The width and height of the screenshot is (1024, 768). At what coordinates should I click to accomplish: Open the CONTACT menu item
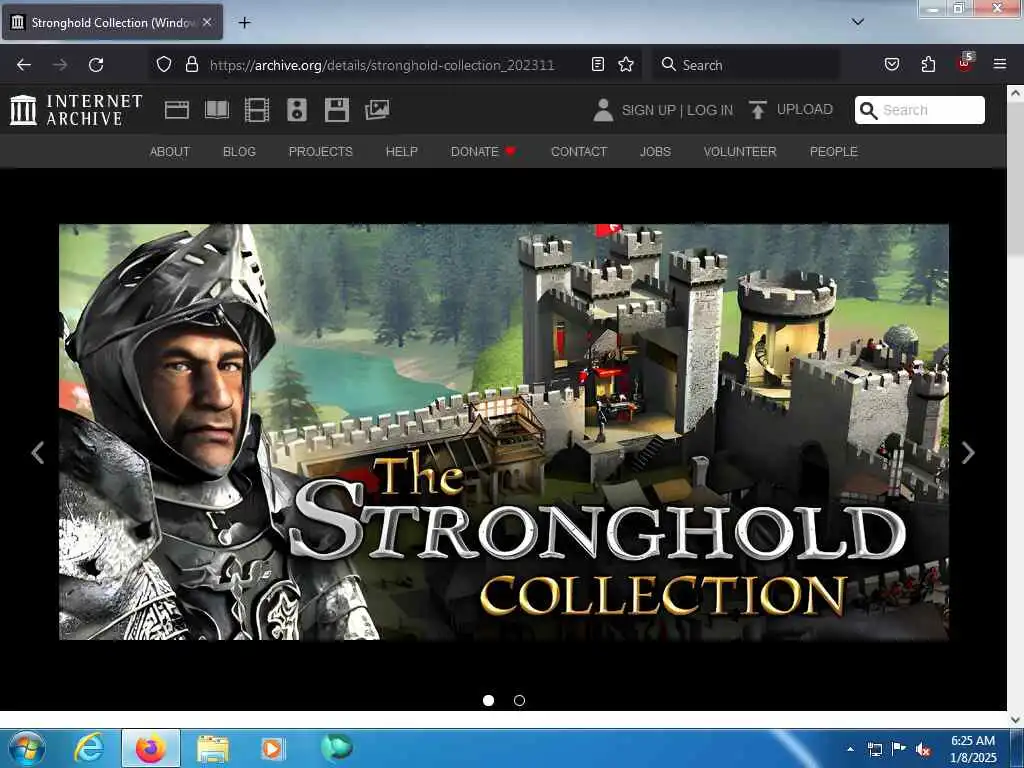tap(579, 152)
